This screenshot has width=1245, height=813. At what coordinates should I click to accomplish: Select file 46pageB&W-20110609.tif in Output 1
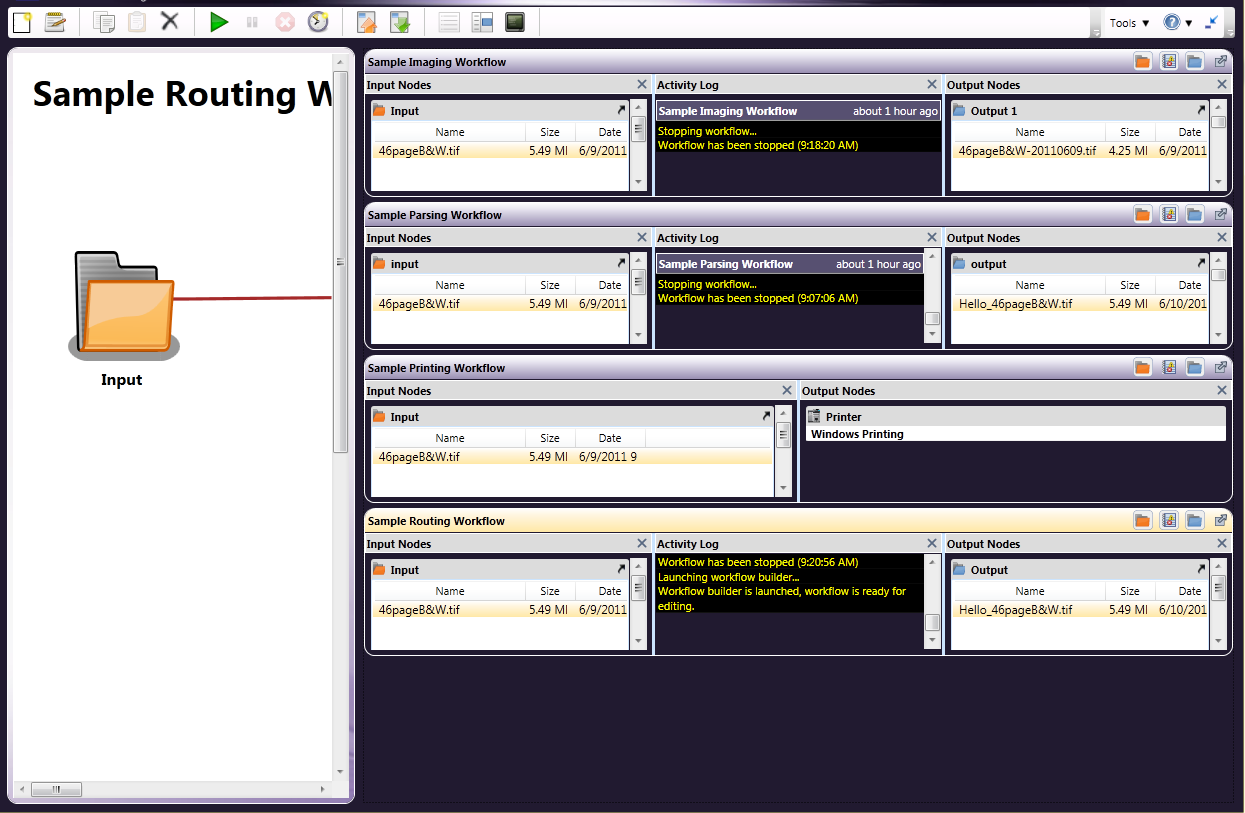point(1080,151)
